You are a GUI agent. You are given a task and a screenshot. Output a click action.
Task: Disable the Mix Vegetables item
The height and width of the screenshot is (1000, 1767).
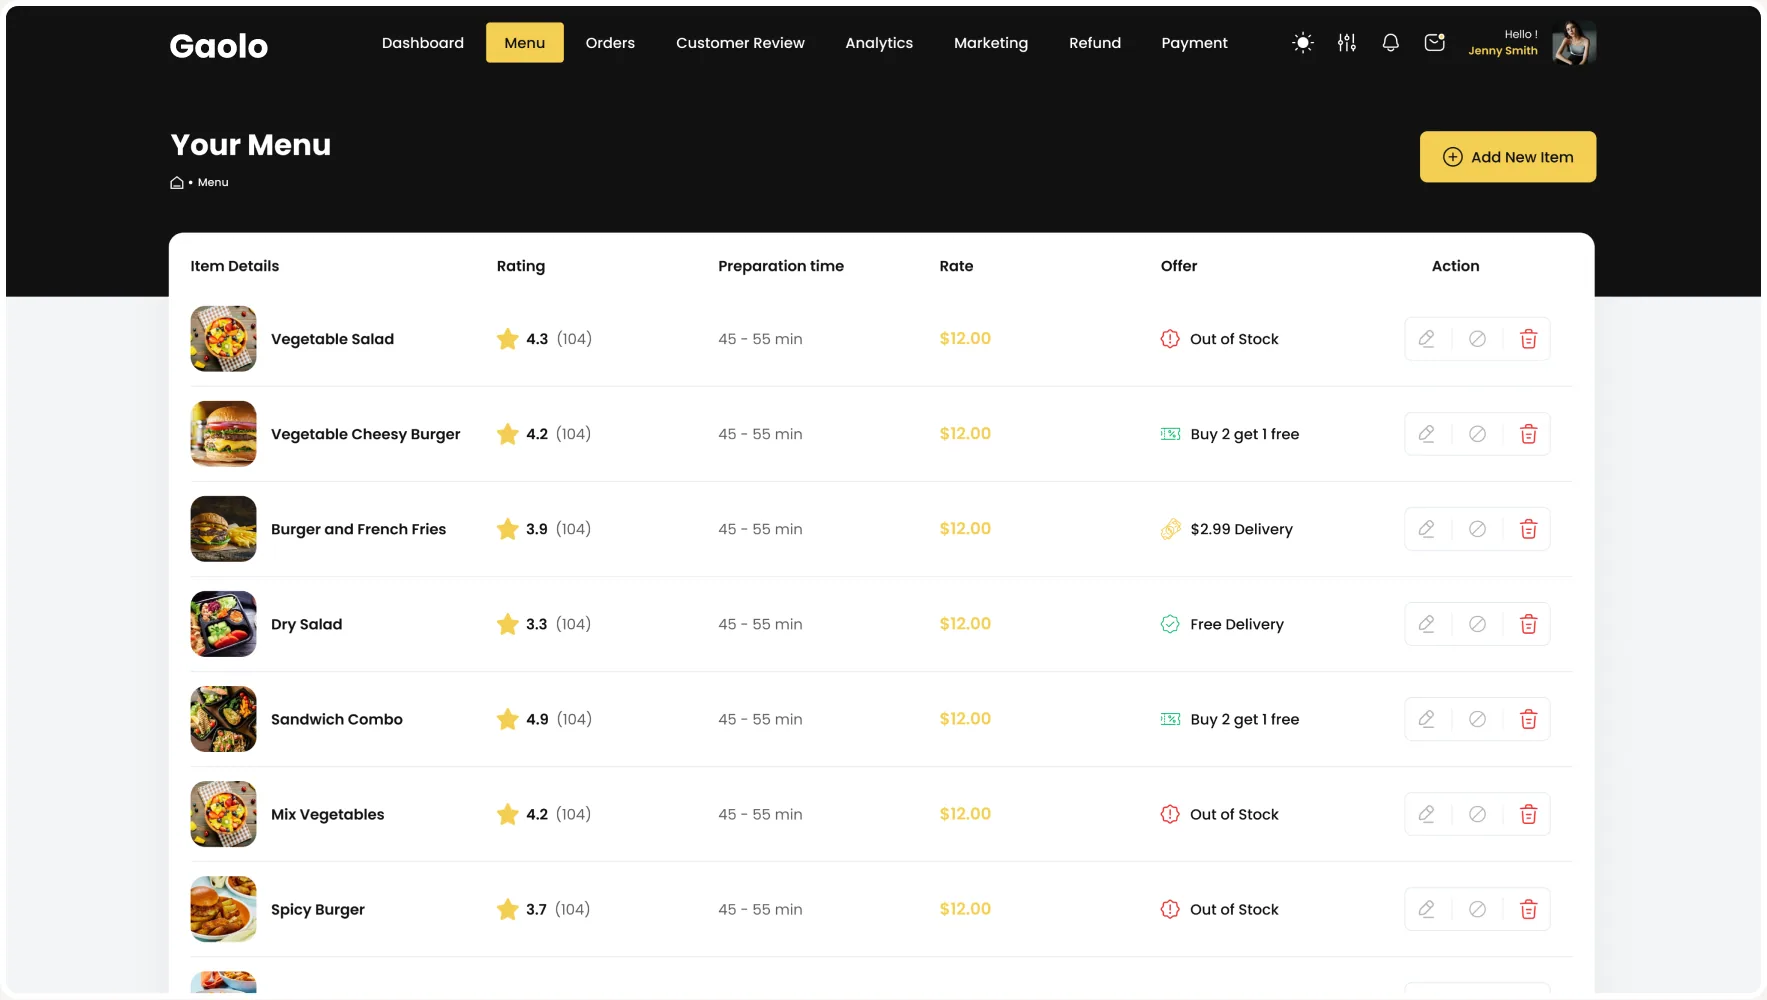click(1477, 814)
